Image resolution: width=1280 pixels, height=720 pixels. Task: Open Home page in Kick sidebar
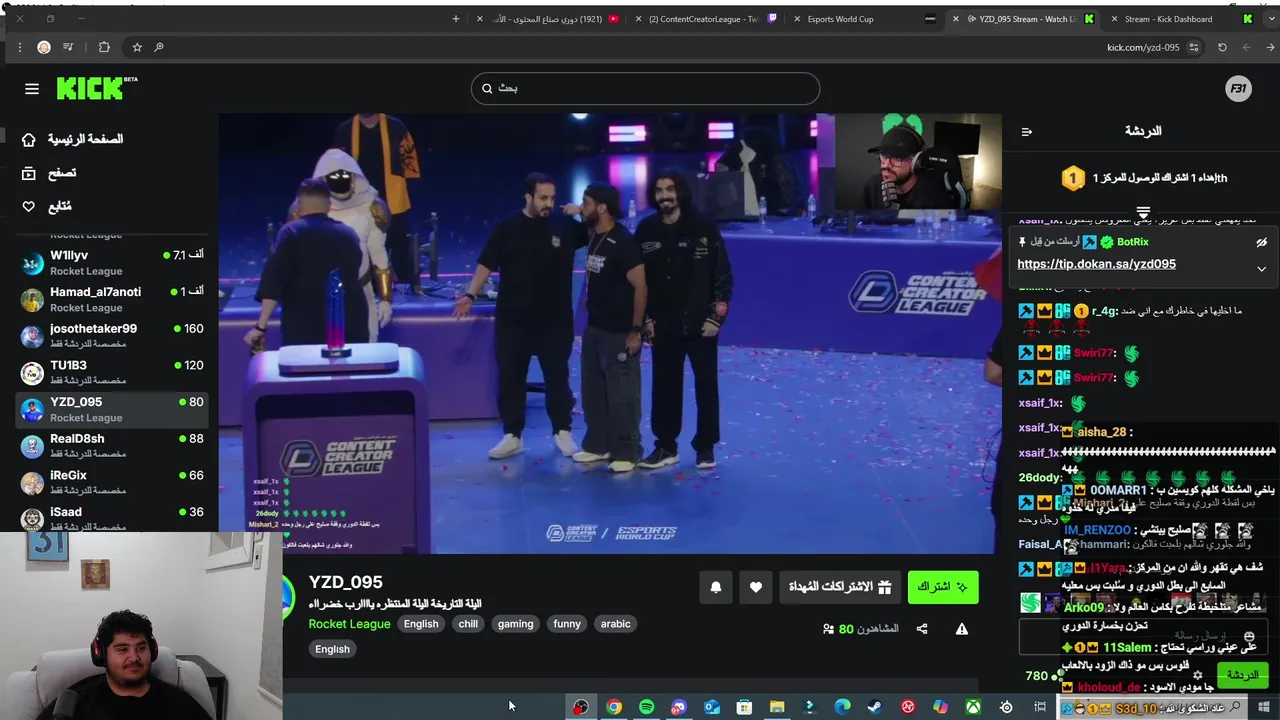72,139
